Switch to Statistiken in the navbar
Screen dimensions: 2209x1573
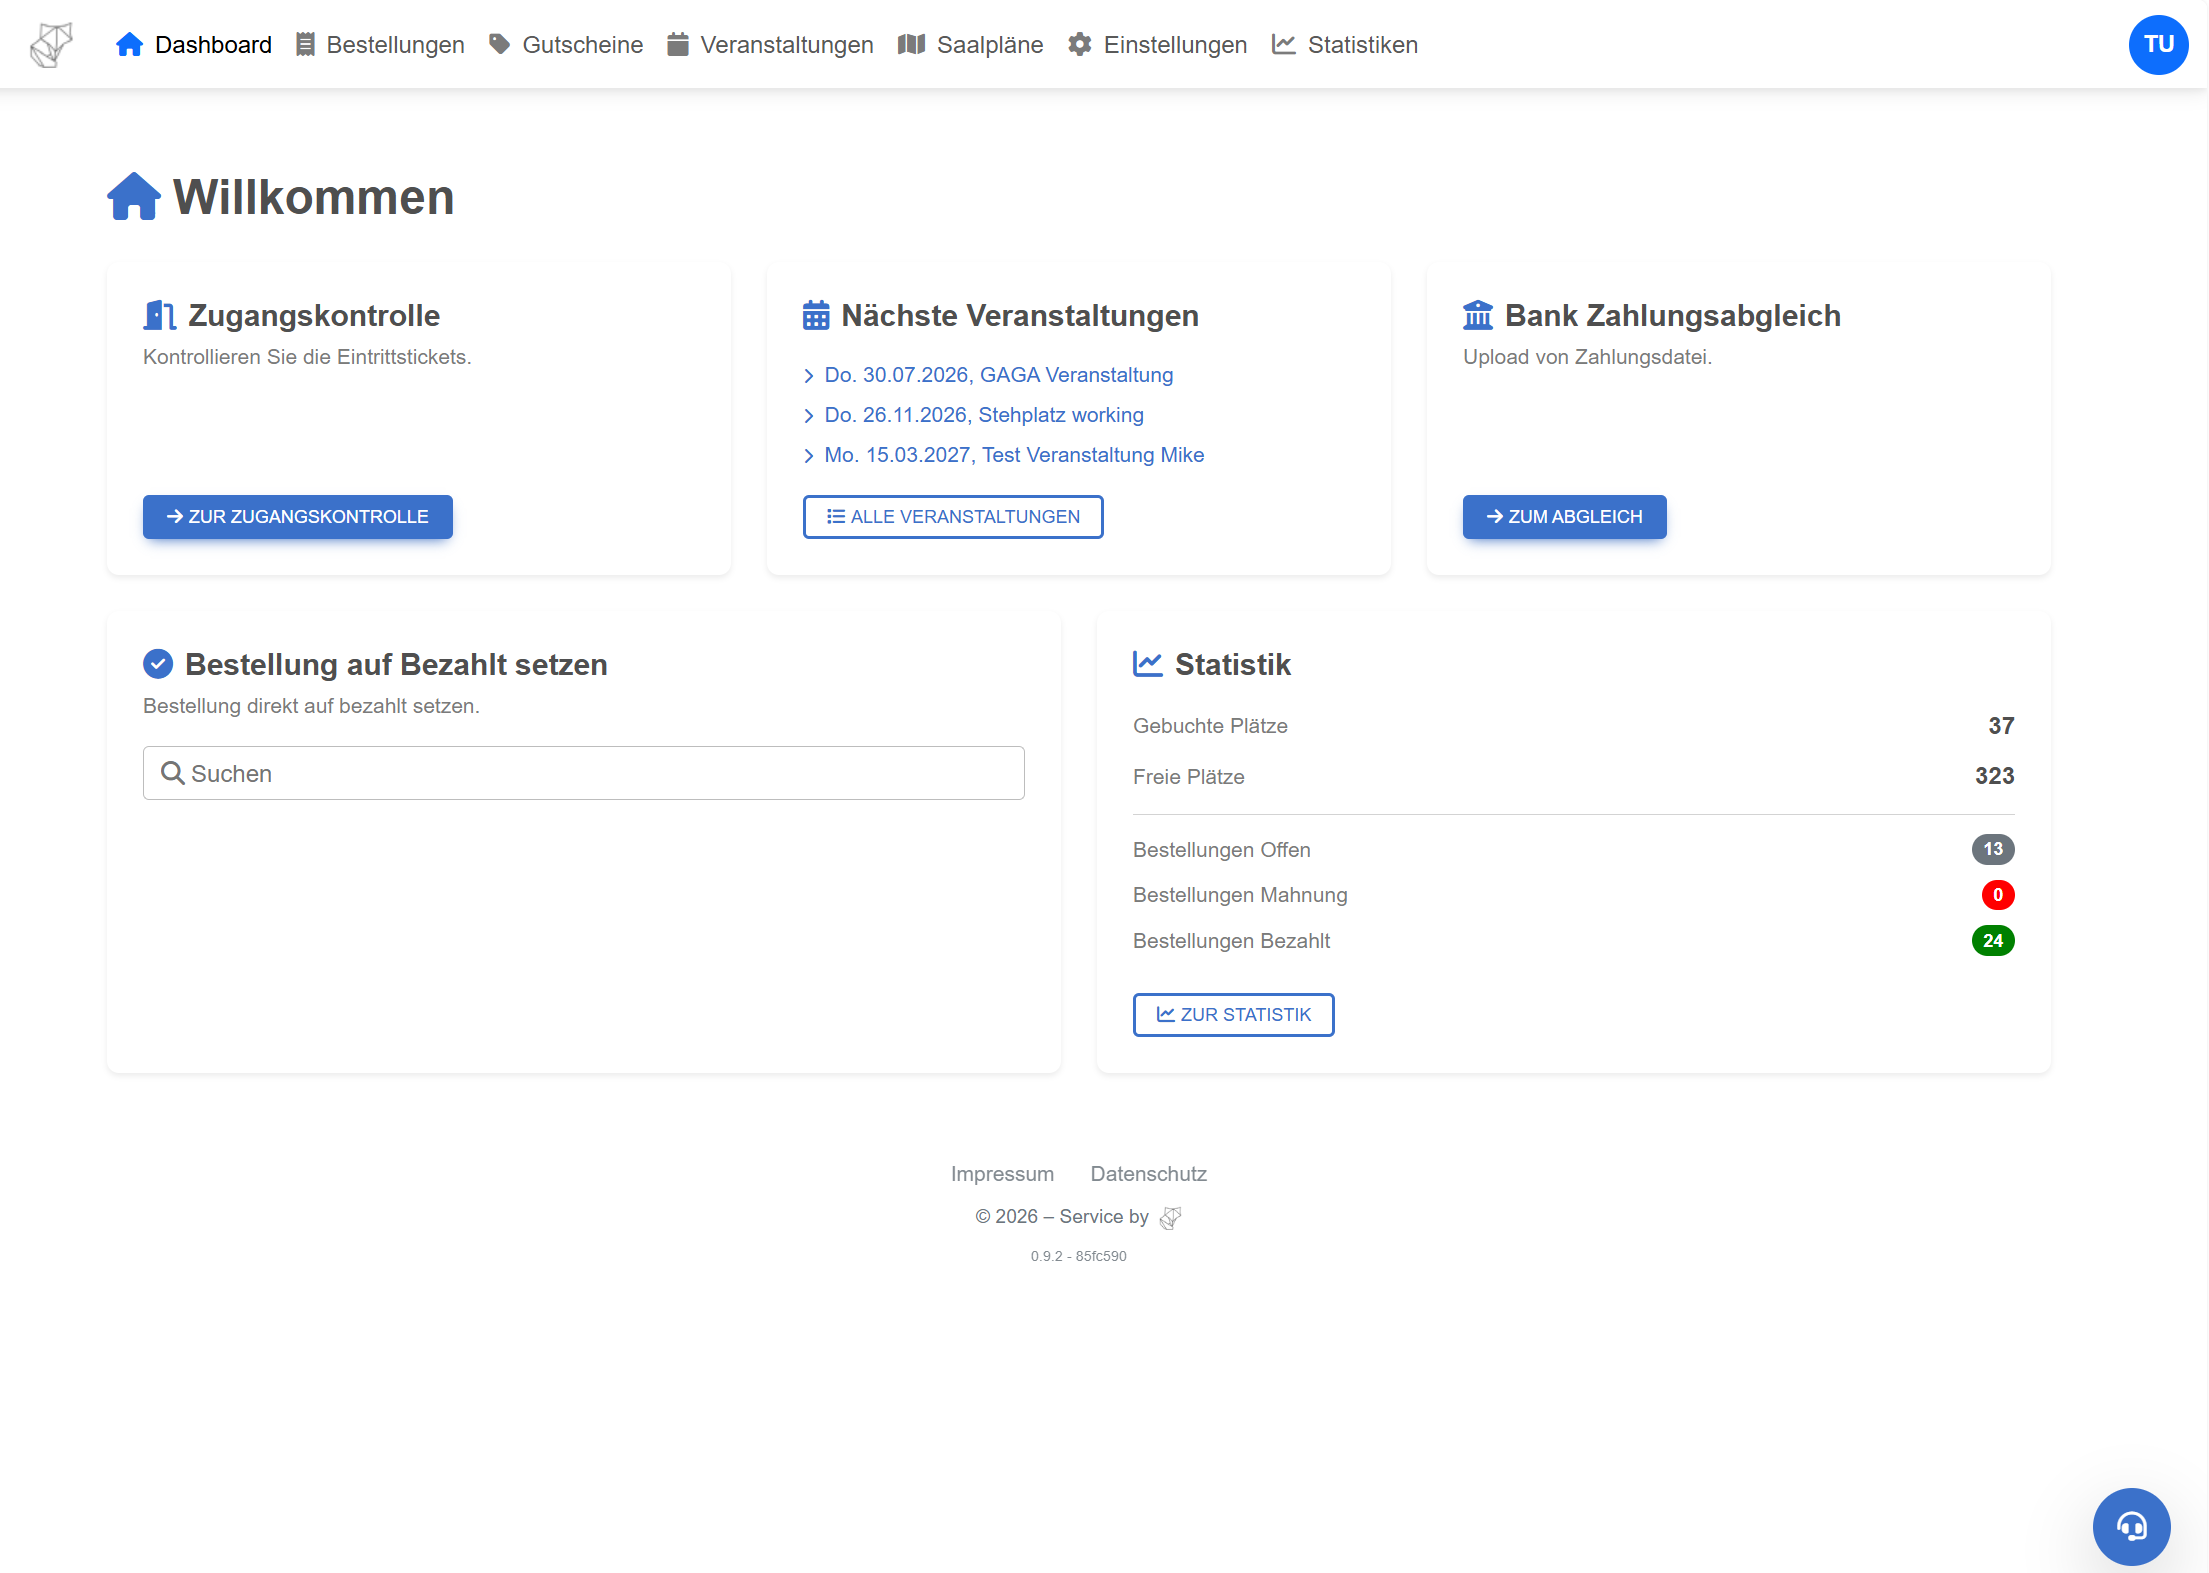(1345, 45)
